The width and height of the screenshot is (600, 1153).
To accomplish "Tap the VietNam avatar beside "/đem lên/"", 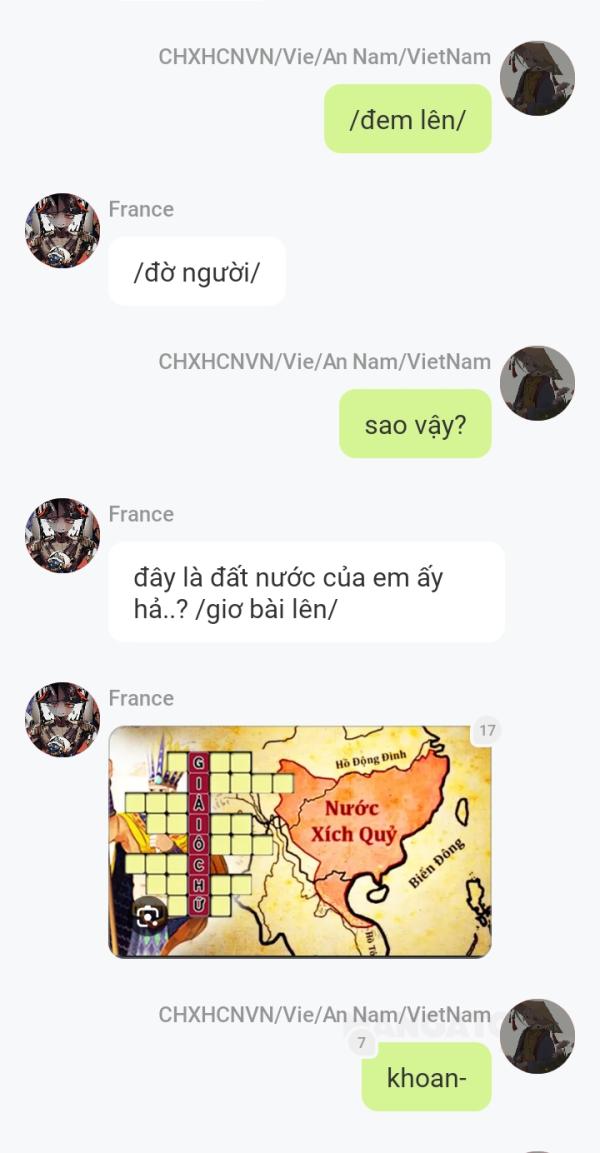I will 538,78.
